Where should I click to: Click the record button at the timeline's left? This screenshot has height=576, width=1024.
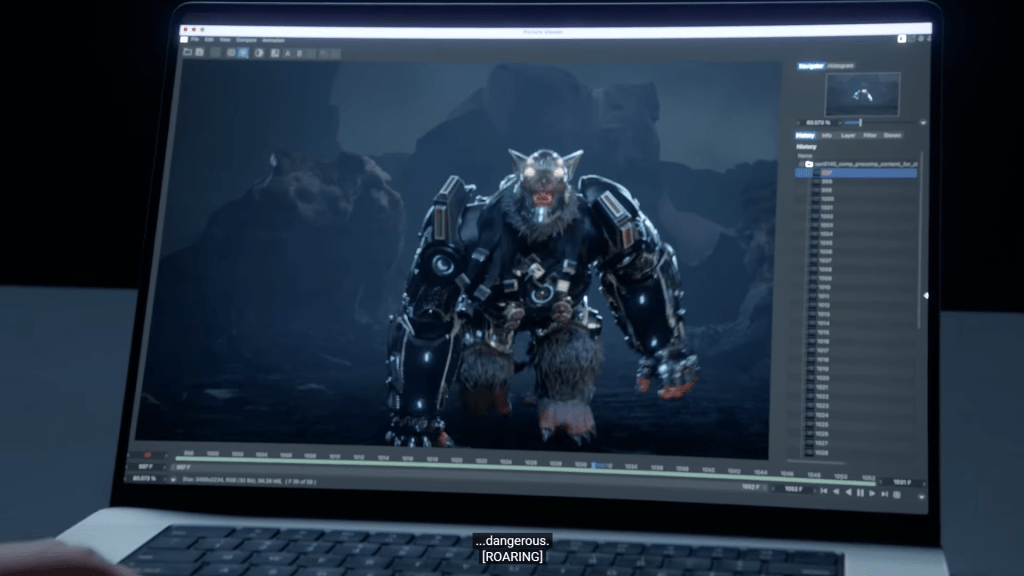pyautogui.click(x=146, y=453)
